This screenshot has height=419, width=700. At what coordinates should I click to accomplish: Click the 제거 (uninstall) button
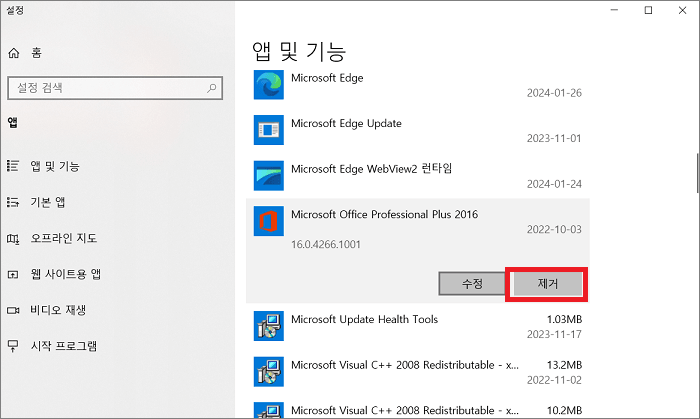548,283
